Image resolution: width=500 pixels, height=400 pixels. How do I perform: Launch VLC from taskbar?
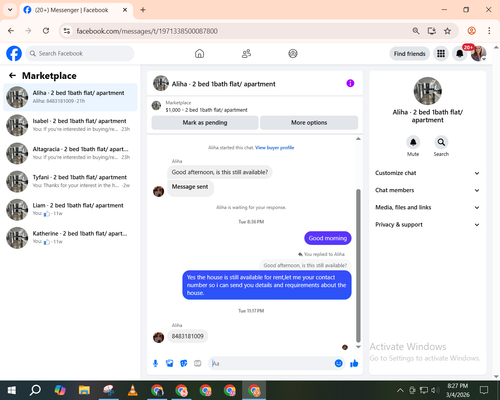pyautogui.click(x=133, y=390)
